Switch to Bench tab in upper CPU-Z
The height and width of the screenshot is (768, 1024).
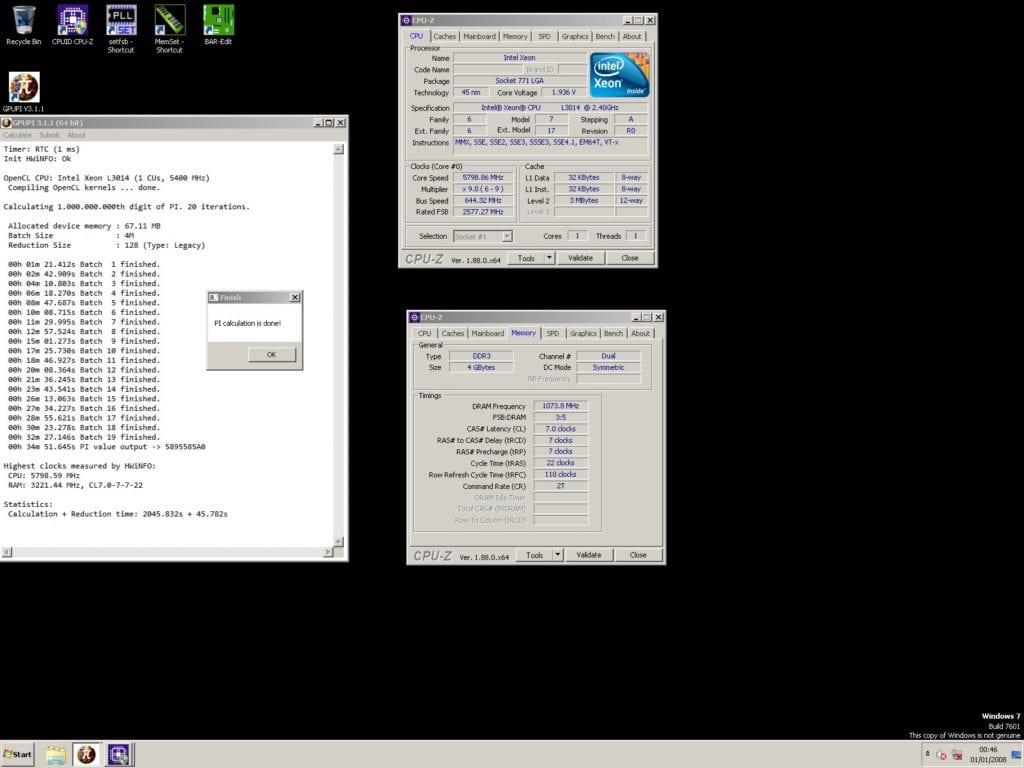click(605, 37)
